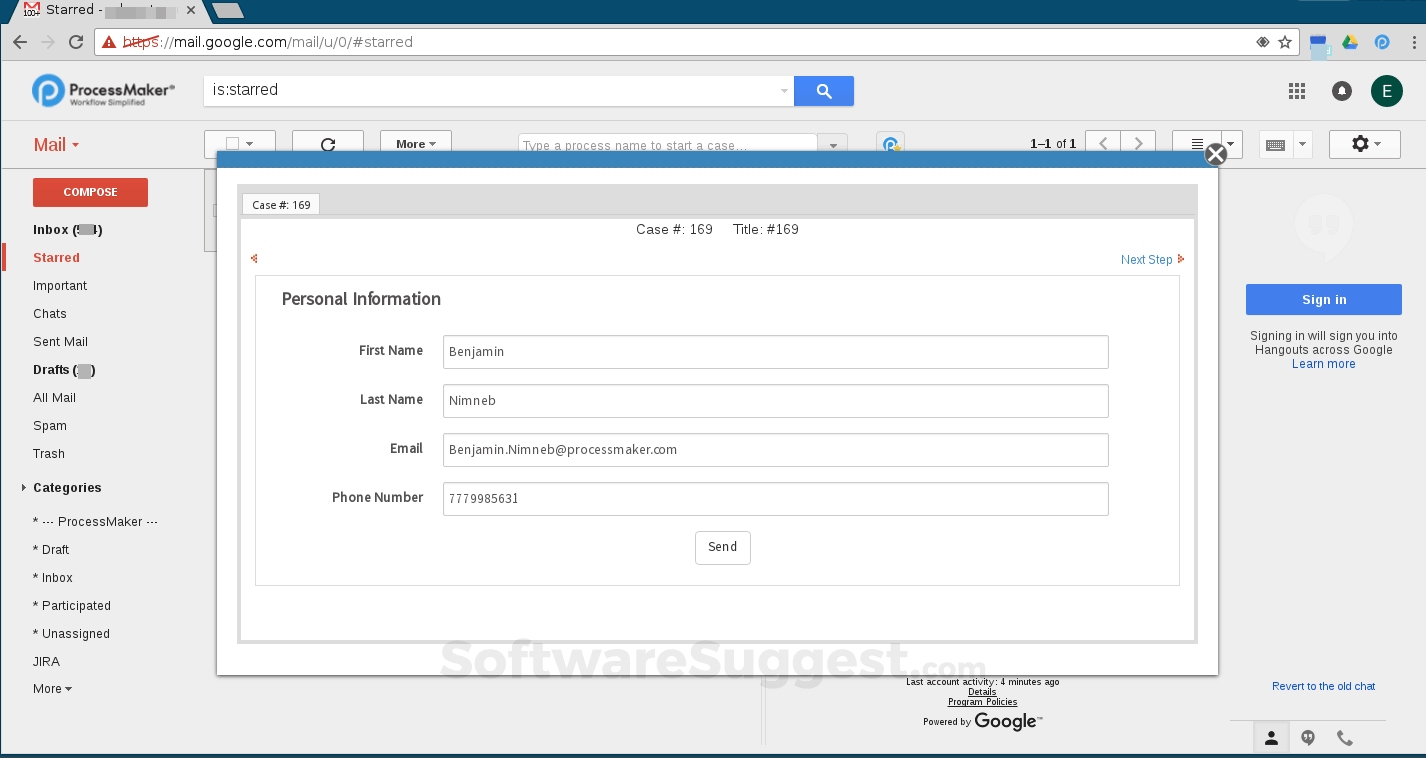Image resolution: width=1426 pixels, height=758 pixels.
Task: Click the contacts person icon near Hangouts
Action: click(x=1271, y=737)
